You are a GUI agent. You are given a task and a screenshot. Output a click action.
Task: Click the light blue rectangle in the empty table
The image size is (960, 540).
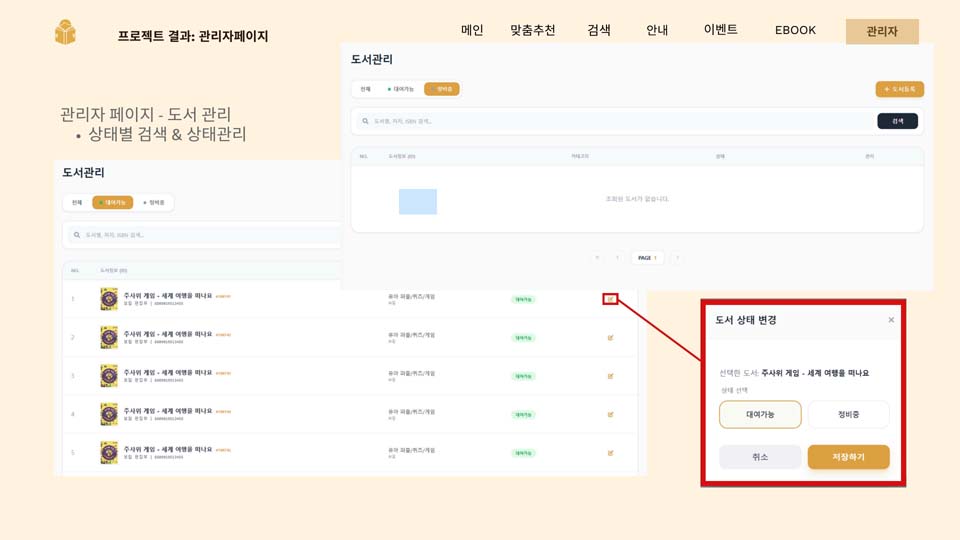(x=418, y=201)
